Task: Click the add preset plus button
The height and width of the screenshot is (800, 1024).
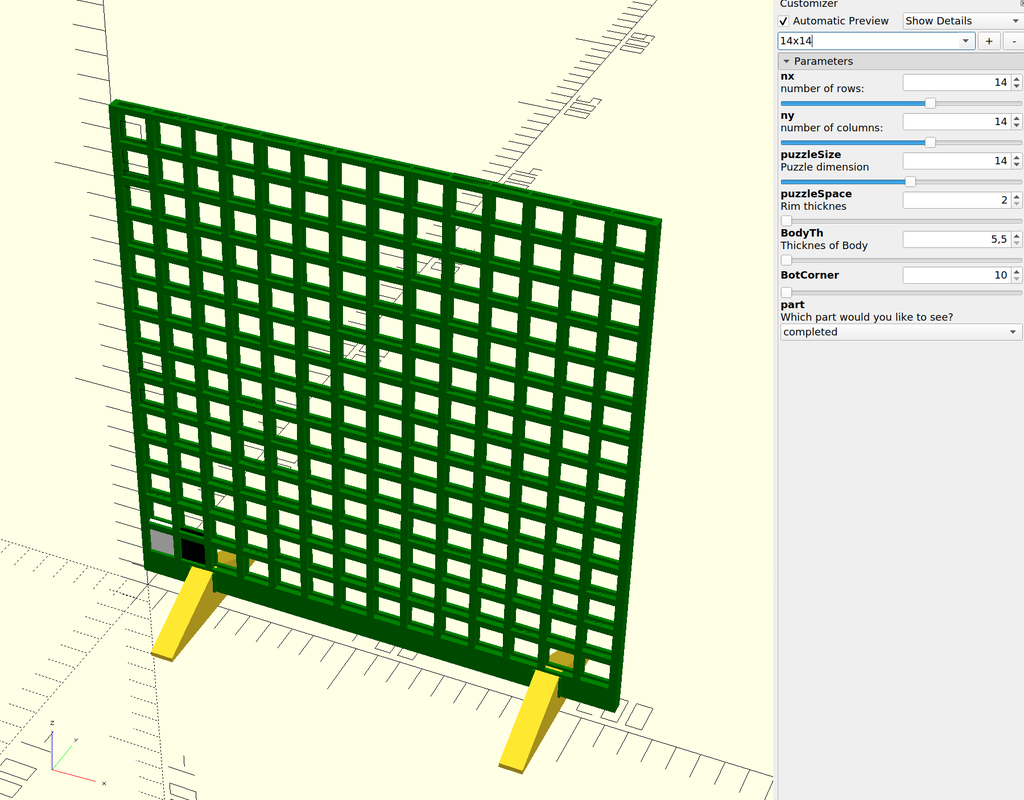Action: [x=988, y=41]
